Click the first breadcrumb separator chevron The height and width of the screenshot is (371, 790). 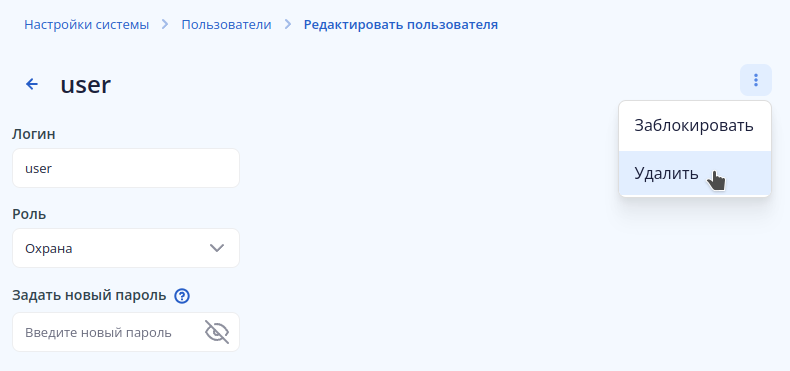pos(165,24)
